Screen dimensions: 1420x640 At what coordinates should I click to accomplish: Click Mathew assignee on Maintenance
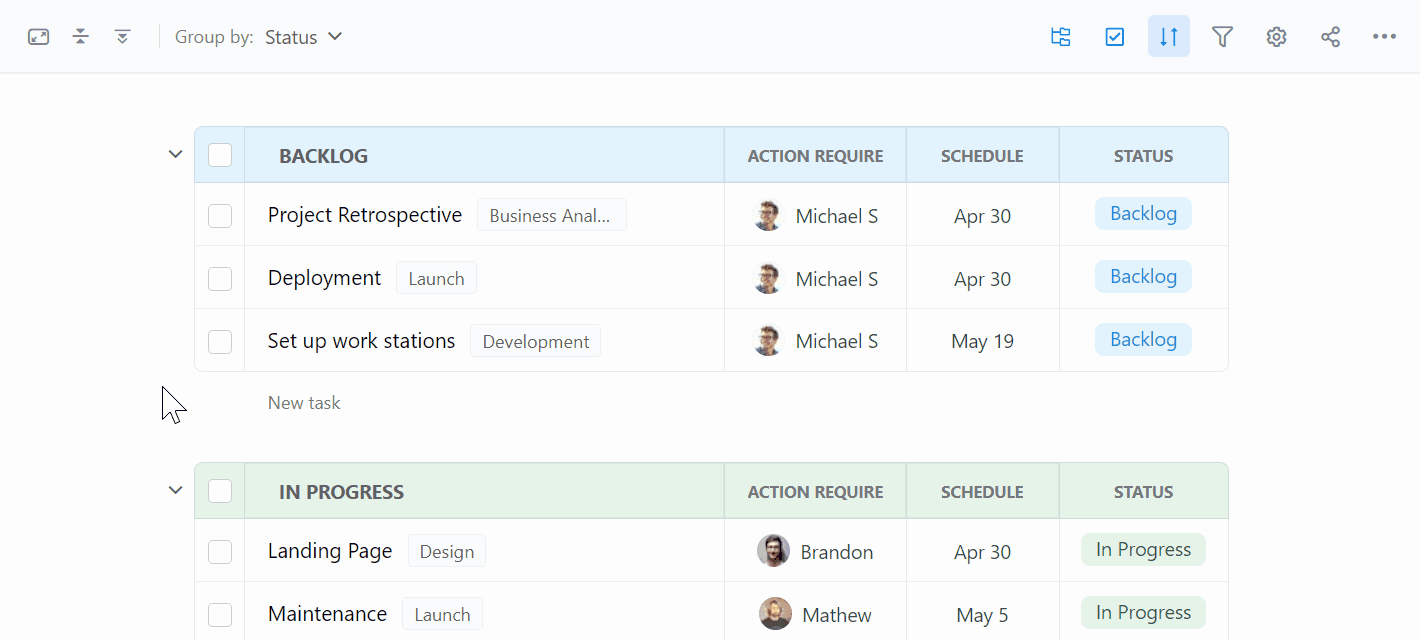pyautogui.click(x=815, y=615)
